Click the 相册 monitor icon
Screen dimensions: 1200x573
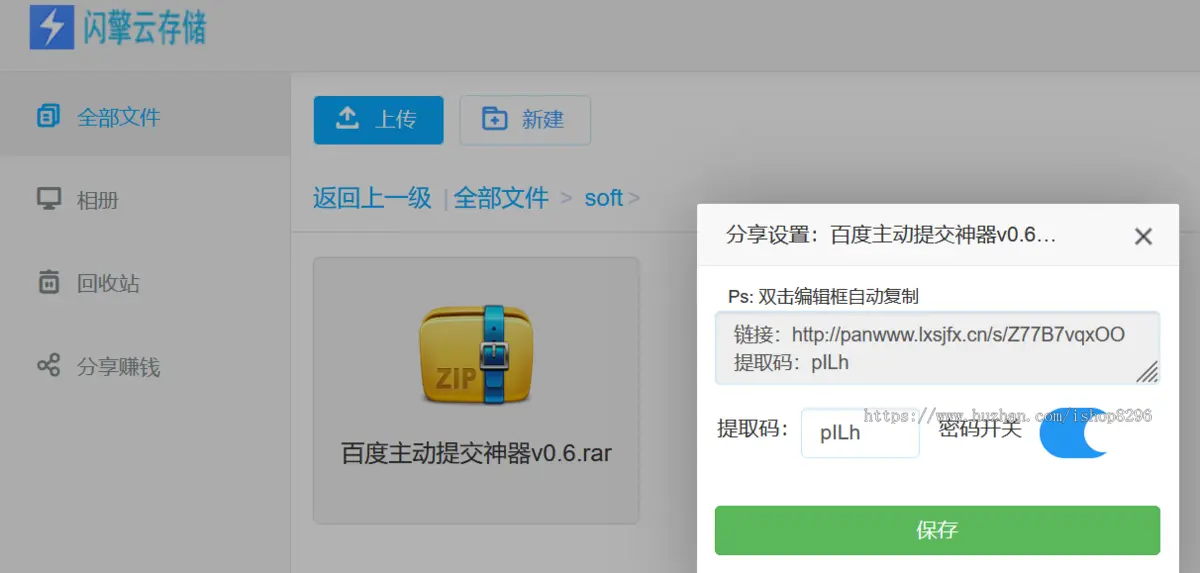click(48, 199)
